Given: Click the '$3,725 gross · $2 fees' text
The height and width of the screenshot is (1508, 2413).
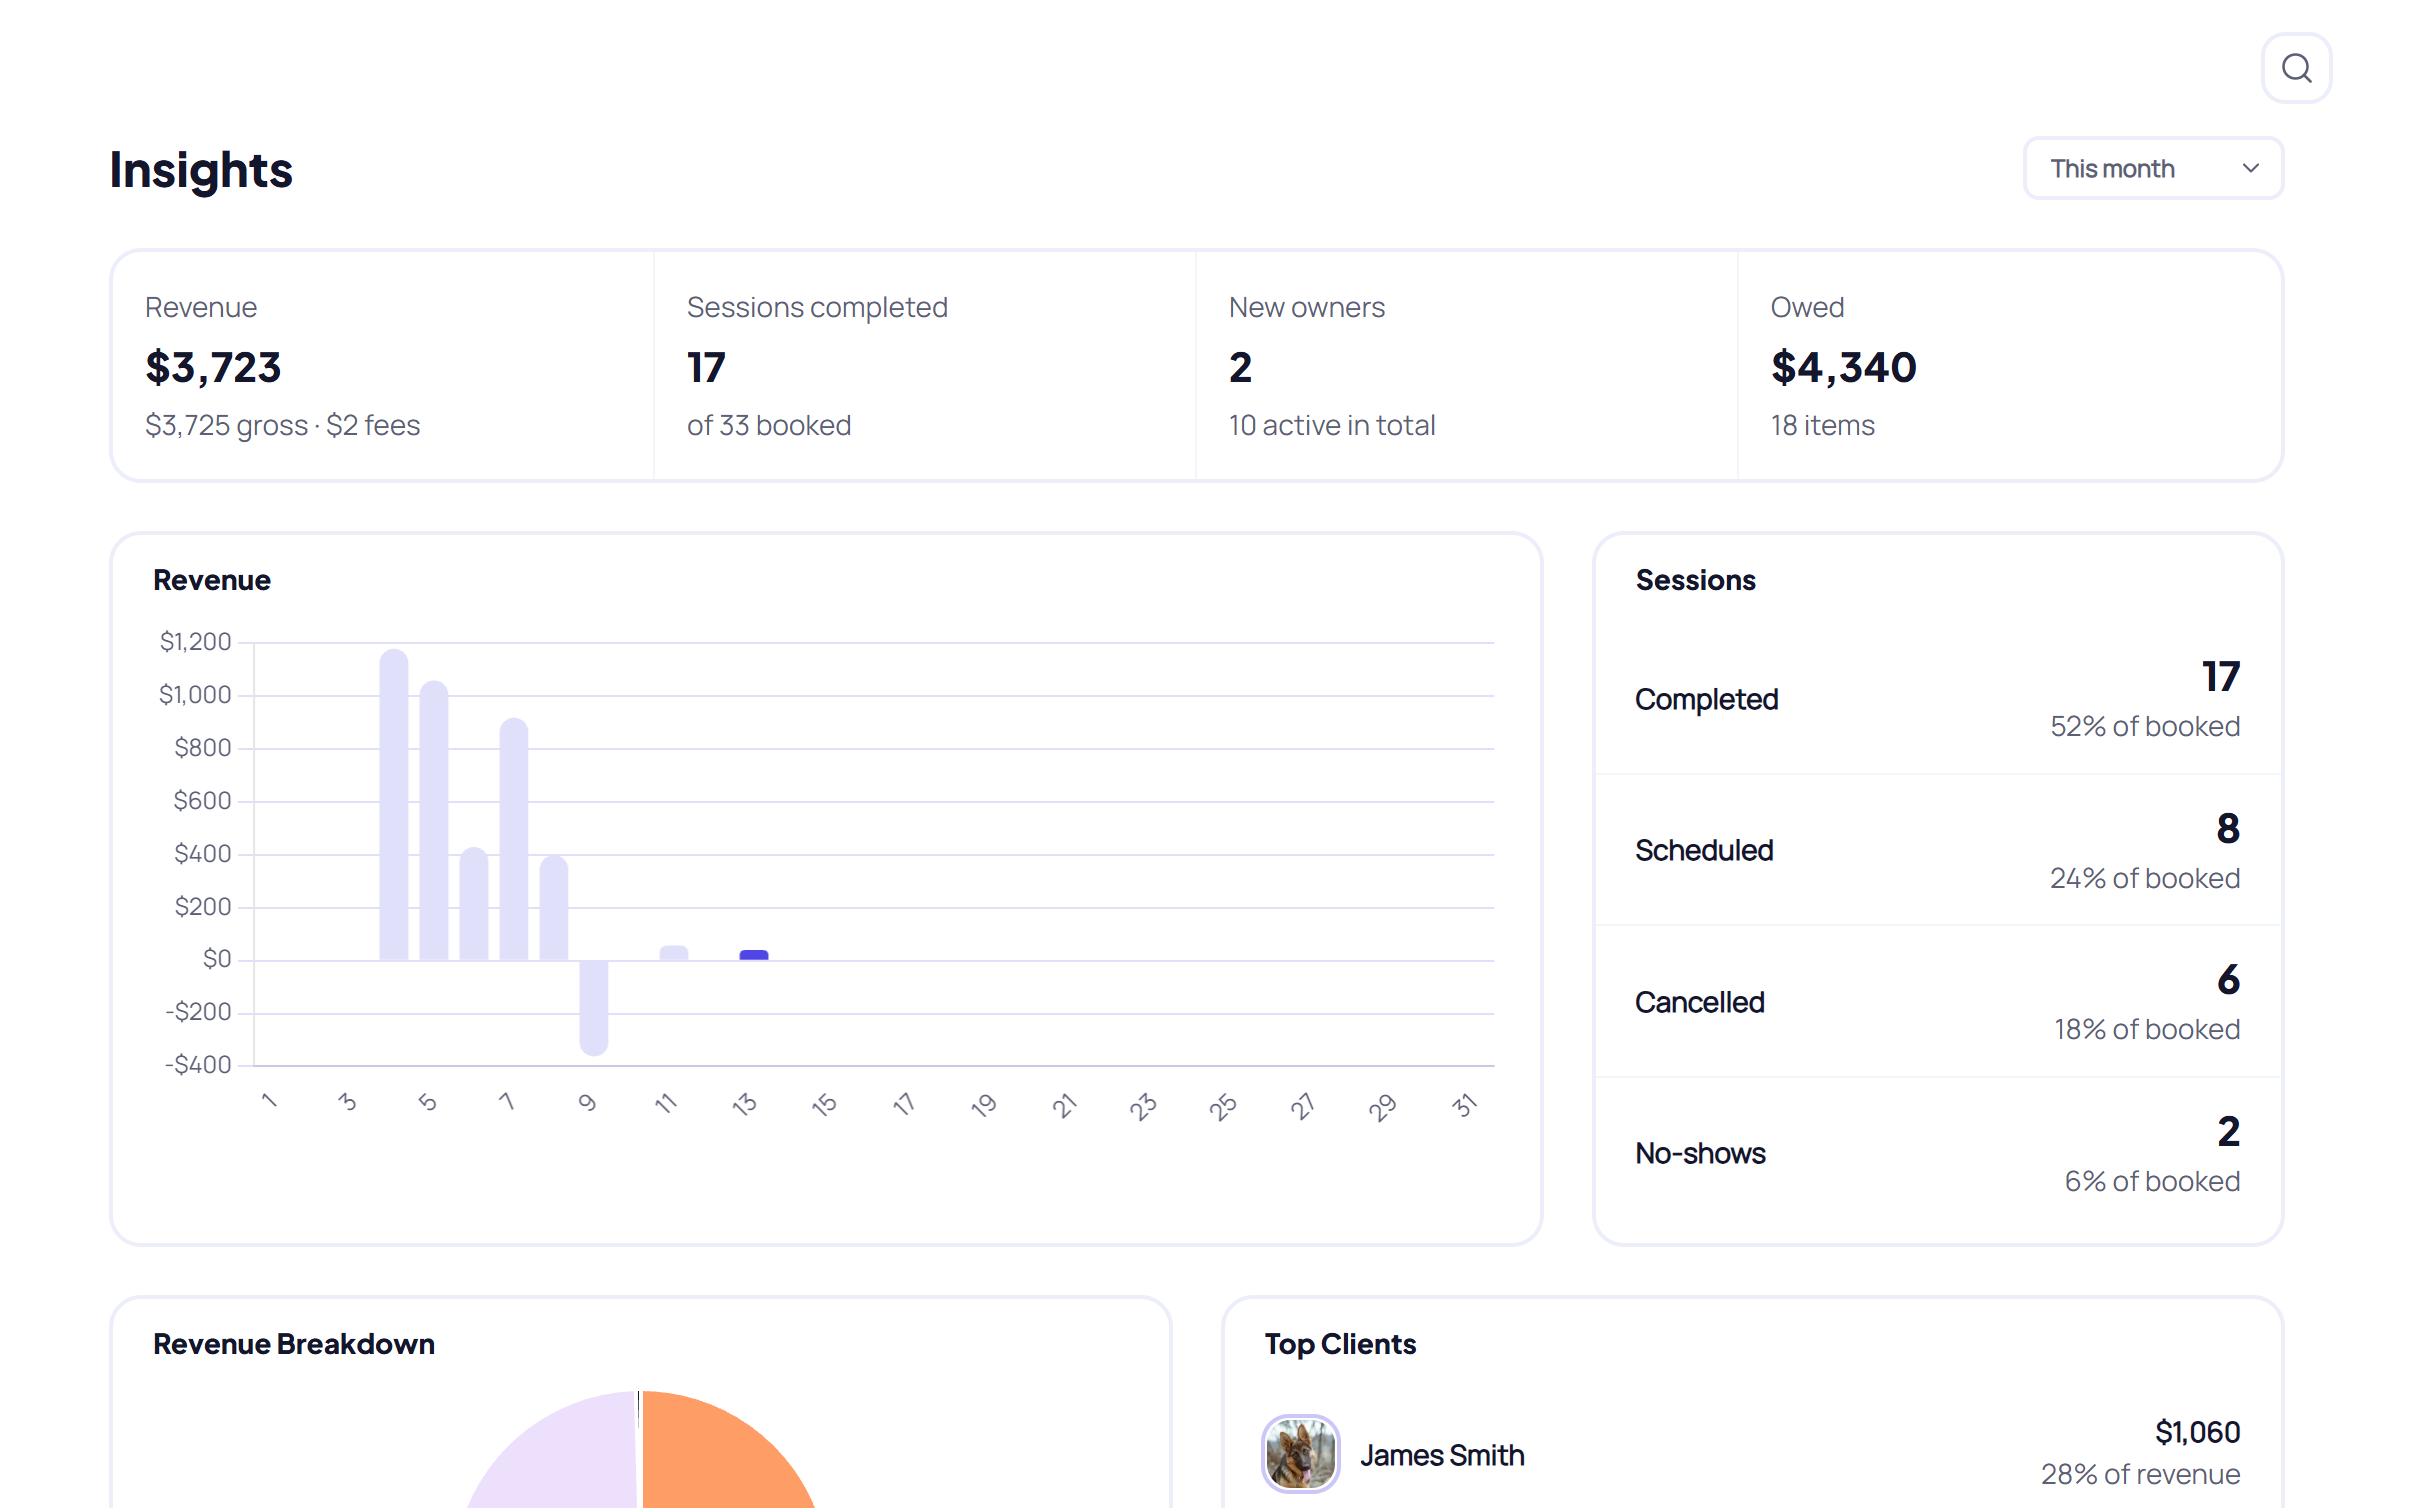Looking at the screenshot, I should (283, 425).
